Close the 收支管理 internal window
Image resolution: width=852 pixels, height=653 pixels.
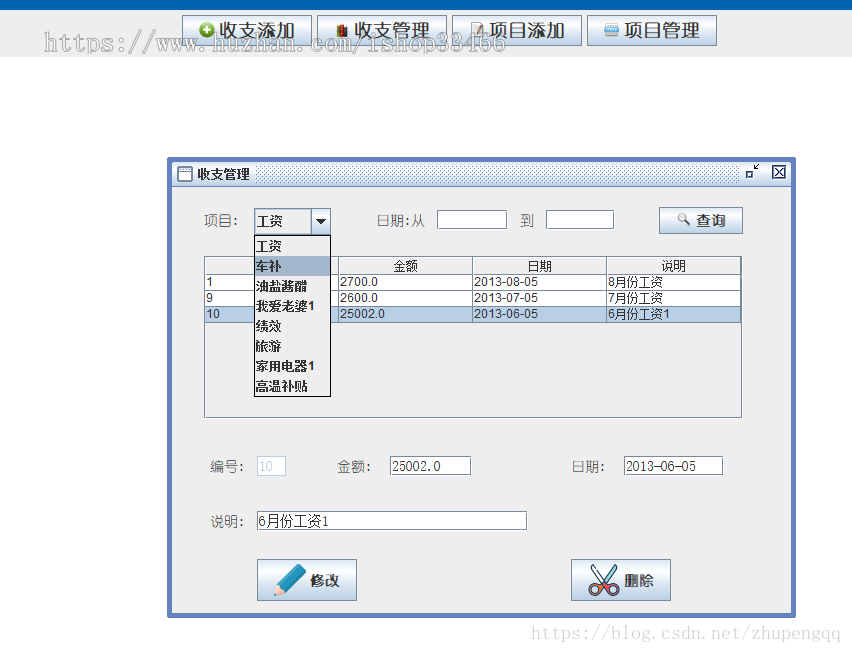tap(779, 172)
